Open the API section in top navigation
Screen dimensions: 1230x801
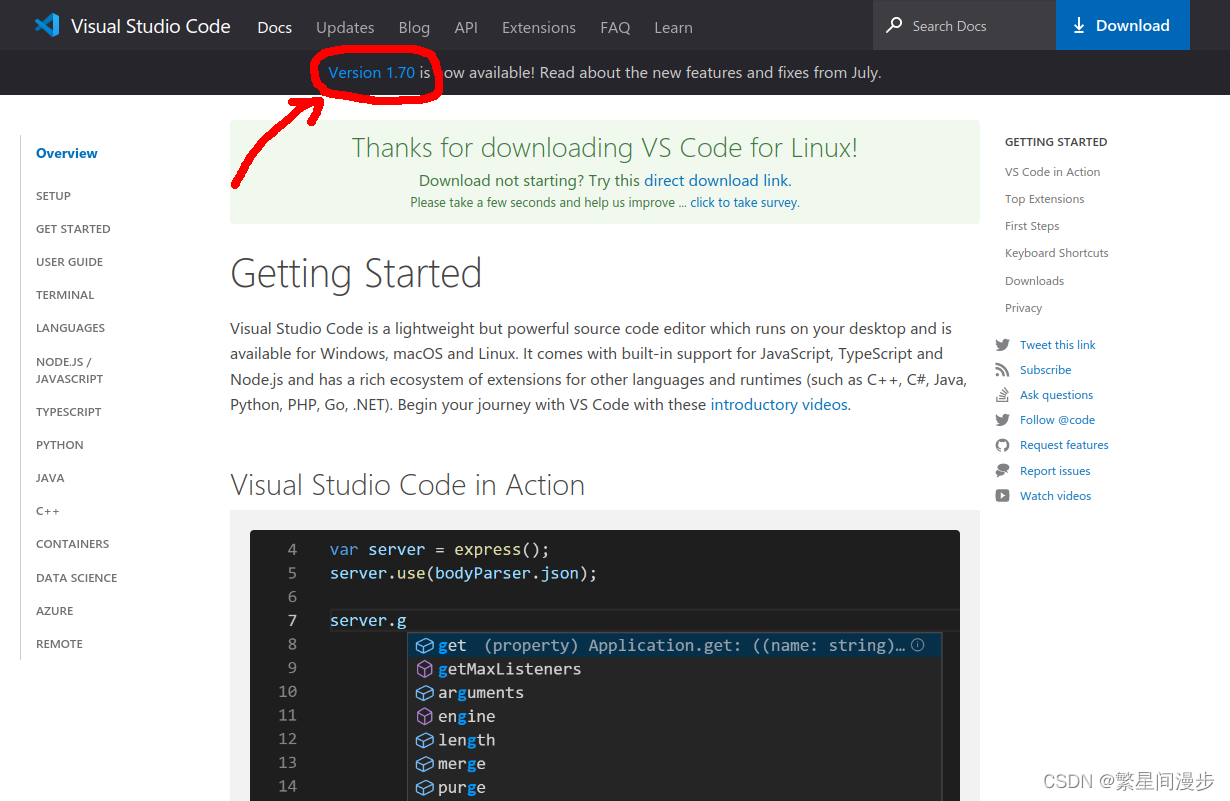[466, 27]
